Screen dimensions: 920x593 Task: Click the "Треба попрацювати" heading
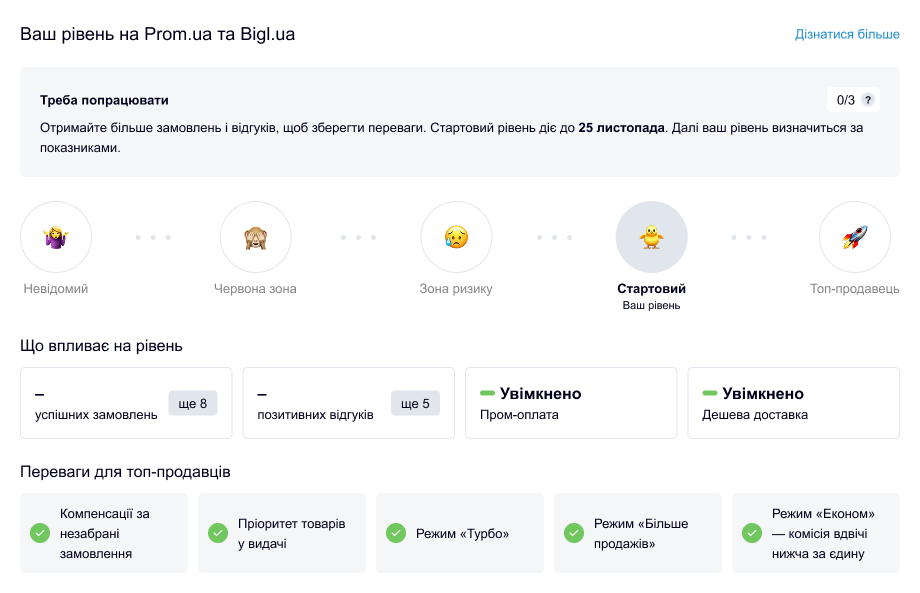104,100
